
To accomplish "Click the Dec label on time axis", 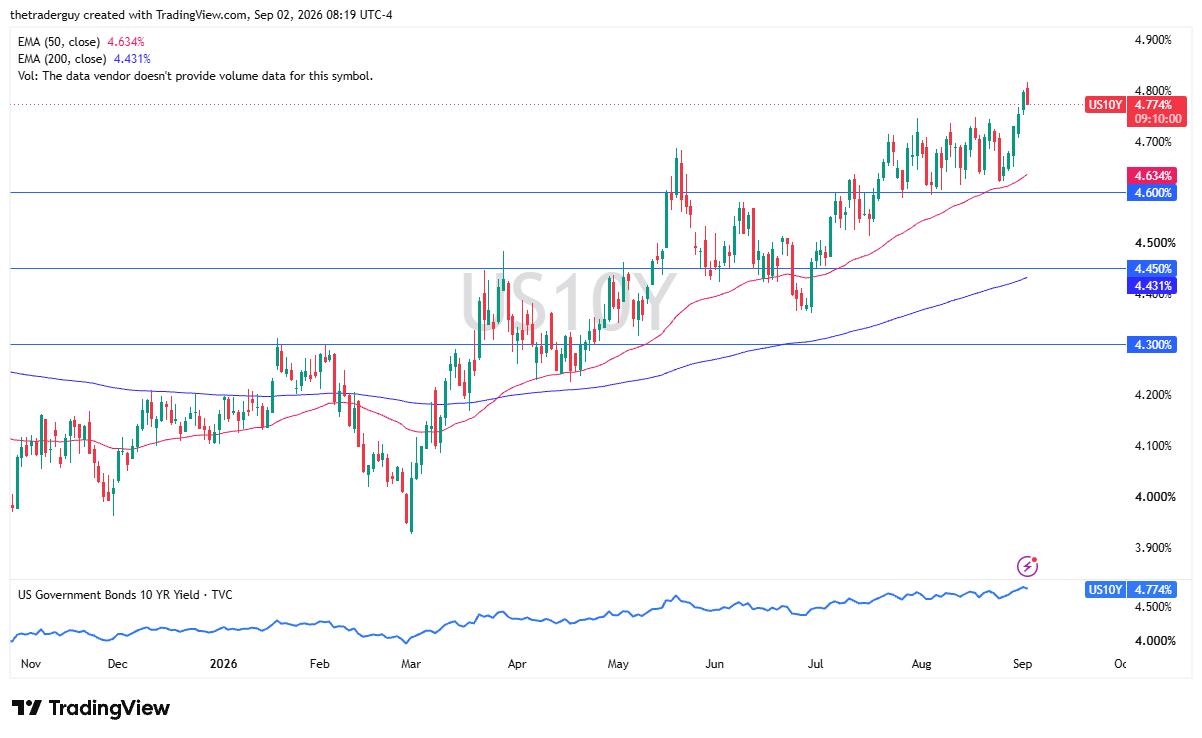I will tap(117, 663).
